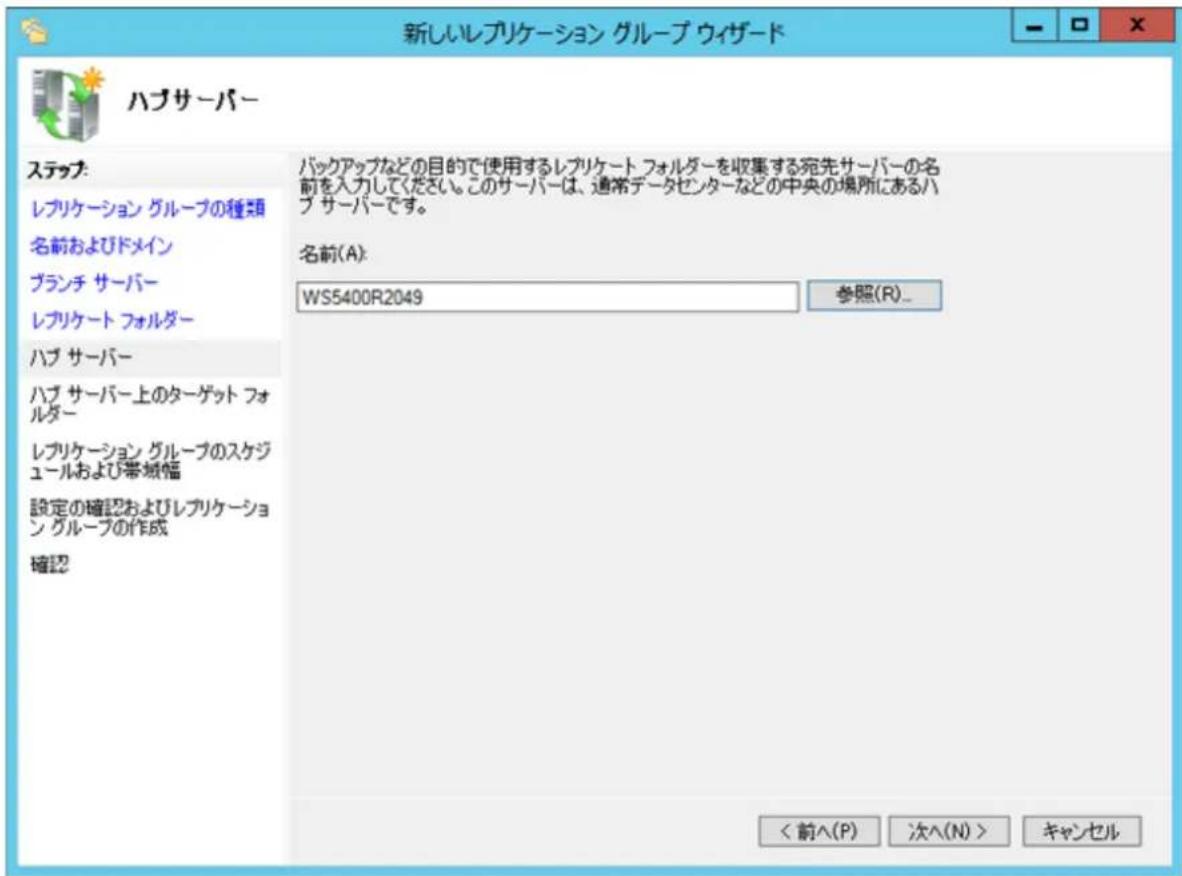Open the レプリケート フォルダー step
The image size is (1182, 876).
pyautogui.click(x=112, y=320)
